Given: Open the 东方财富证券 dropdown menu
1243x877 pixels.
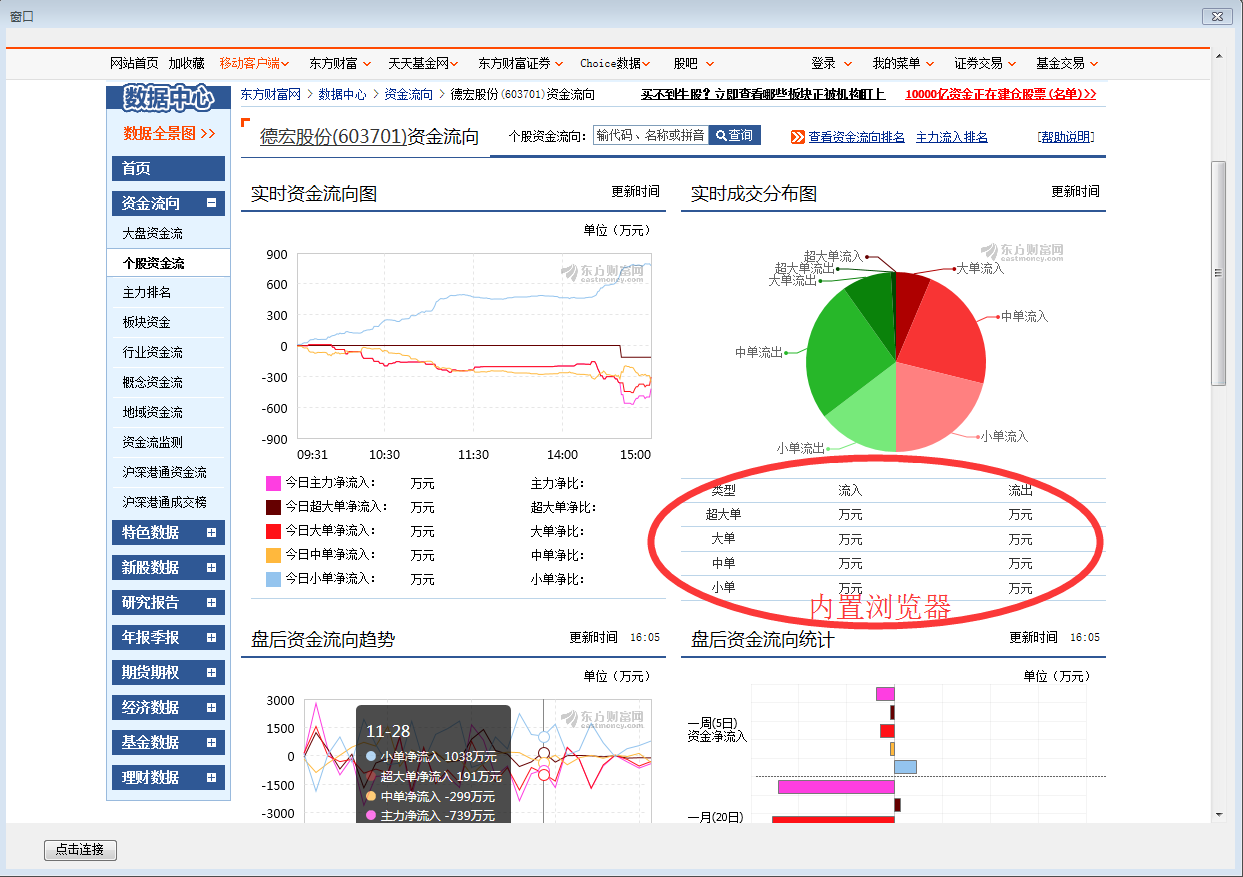Looking at the screenshot, I should pyautogui.click(x=520, y=63).
